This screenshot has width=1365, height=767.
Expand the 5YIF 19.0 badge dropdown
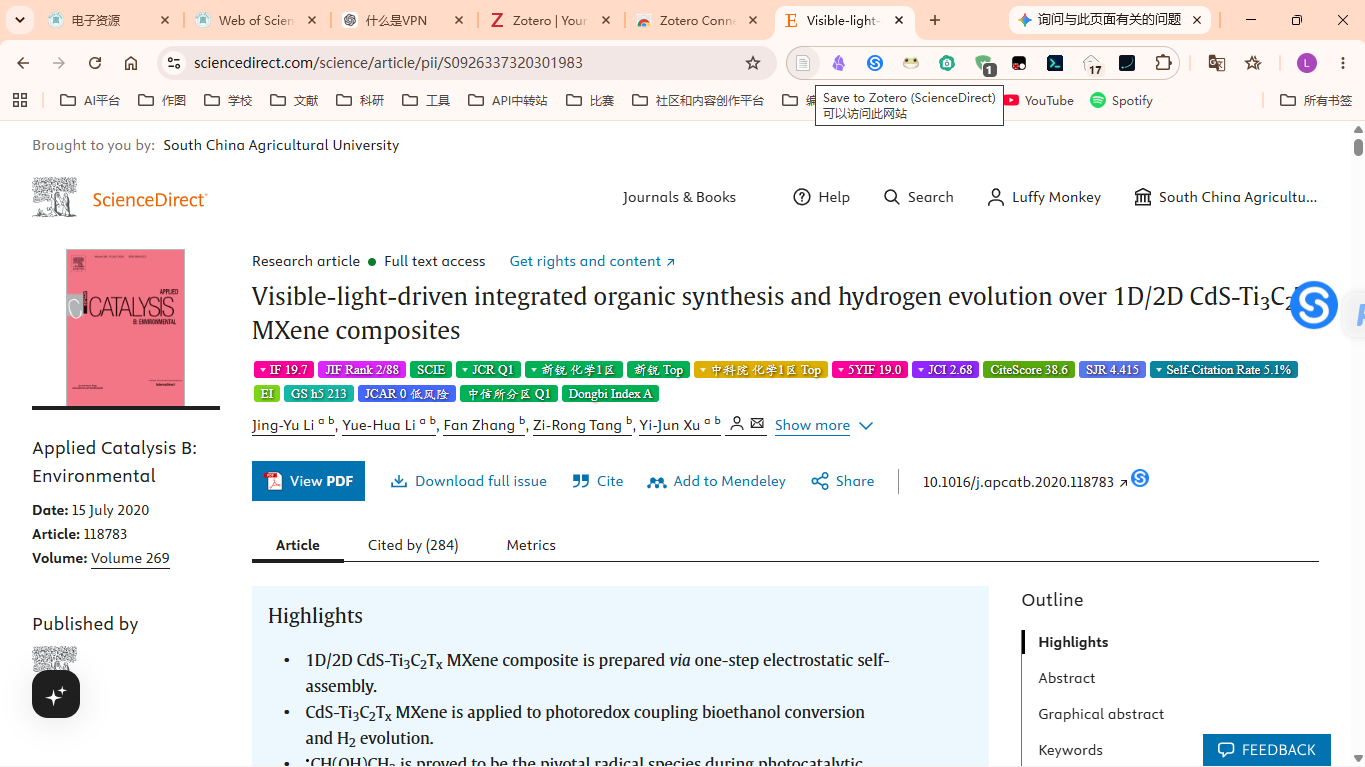(869, 370)
